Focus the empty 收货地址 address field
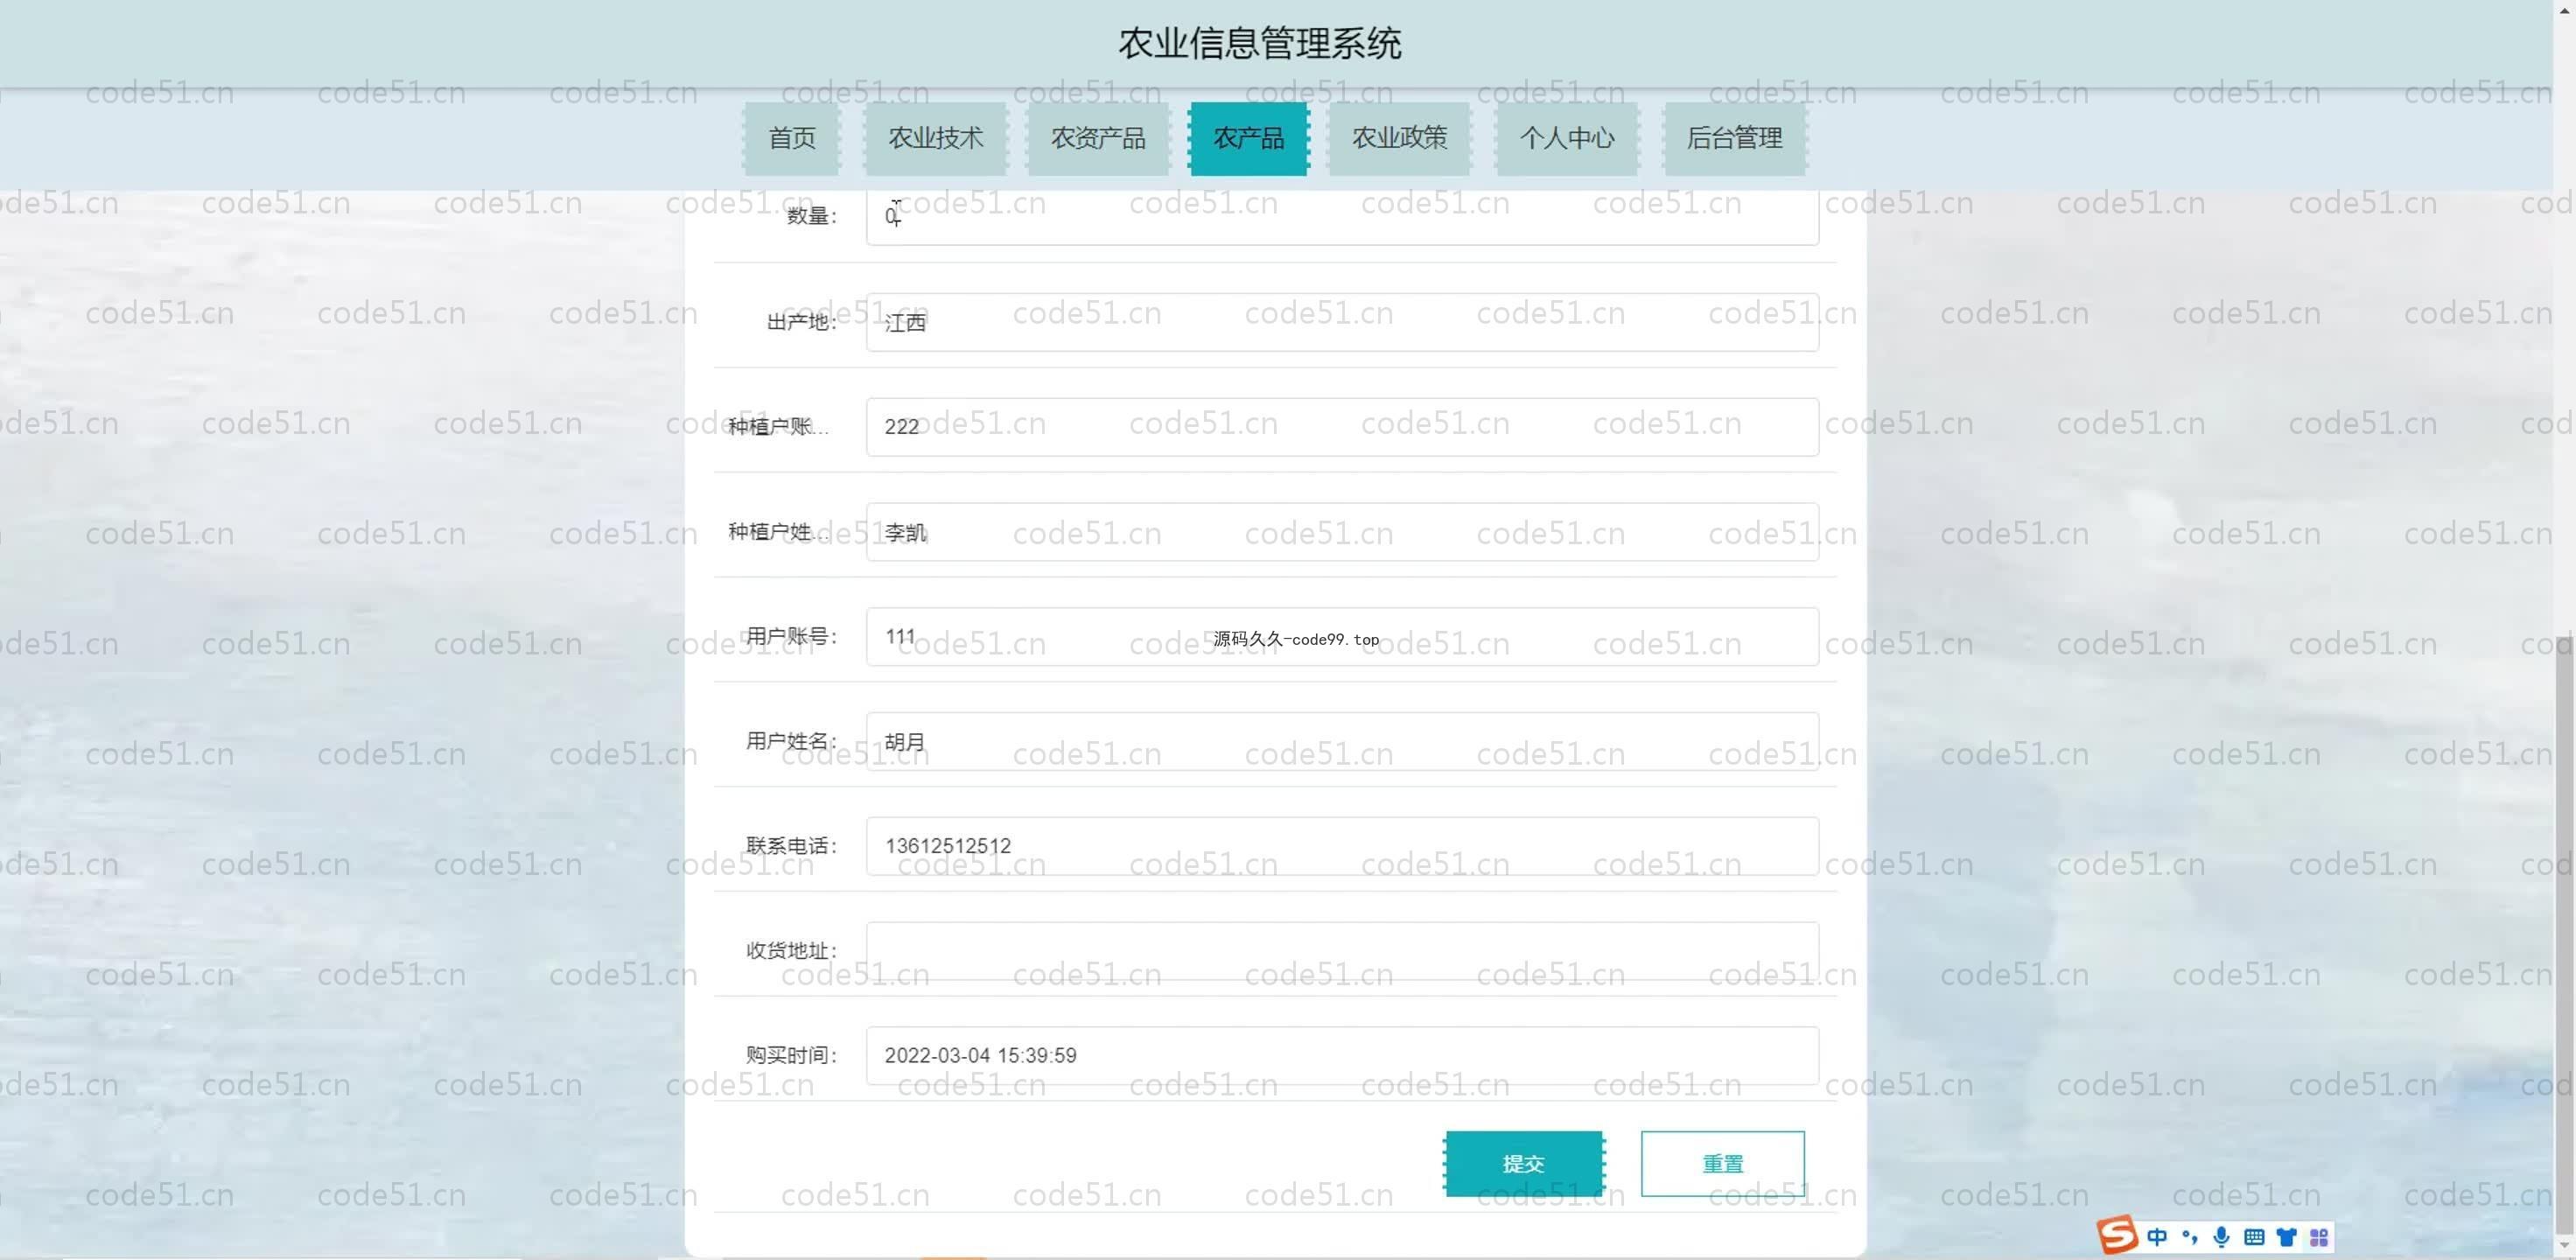 coord(1342,951)
